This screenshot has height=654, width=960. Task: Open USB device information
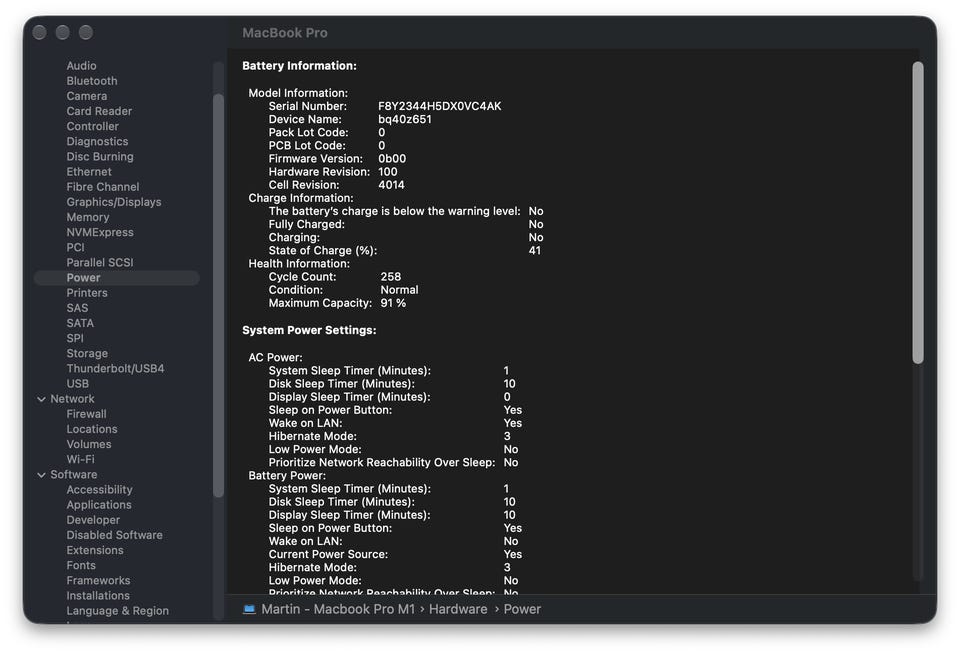(78, 384)
